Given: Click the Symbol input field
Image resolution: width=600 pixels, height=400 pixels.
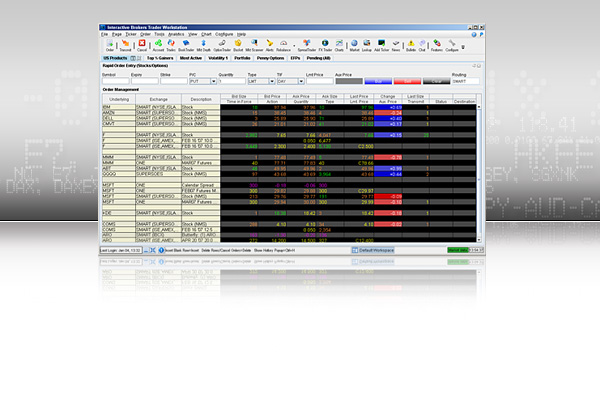Looking at the screenshot, I should tap(116, 81).
